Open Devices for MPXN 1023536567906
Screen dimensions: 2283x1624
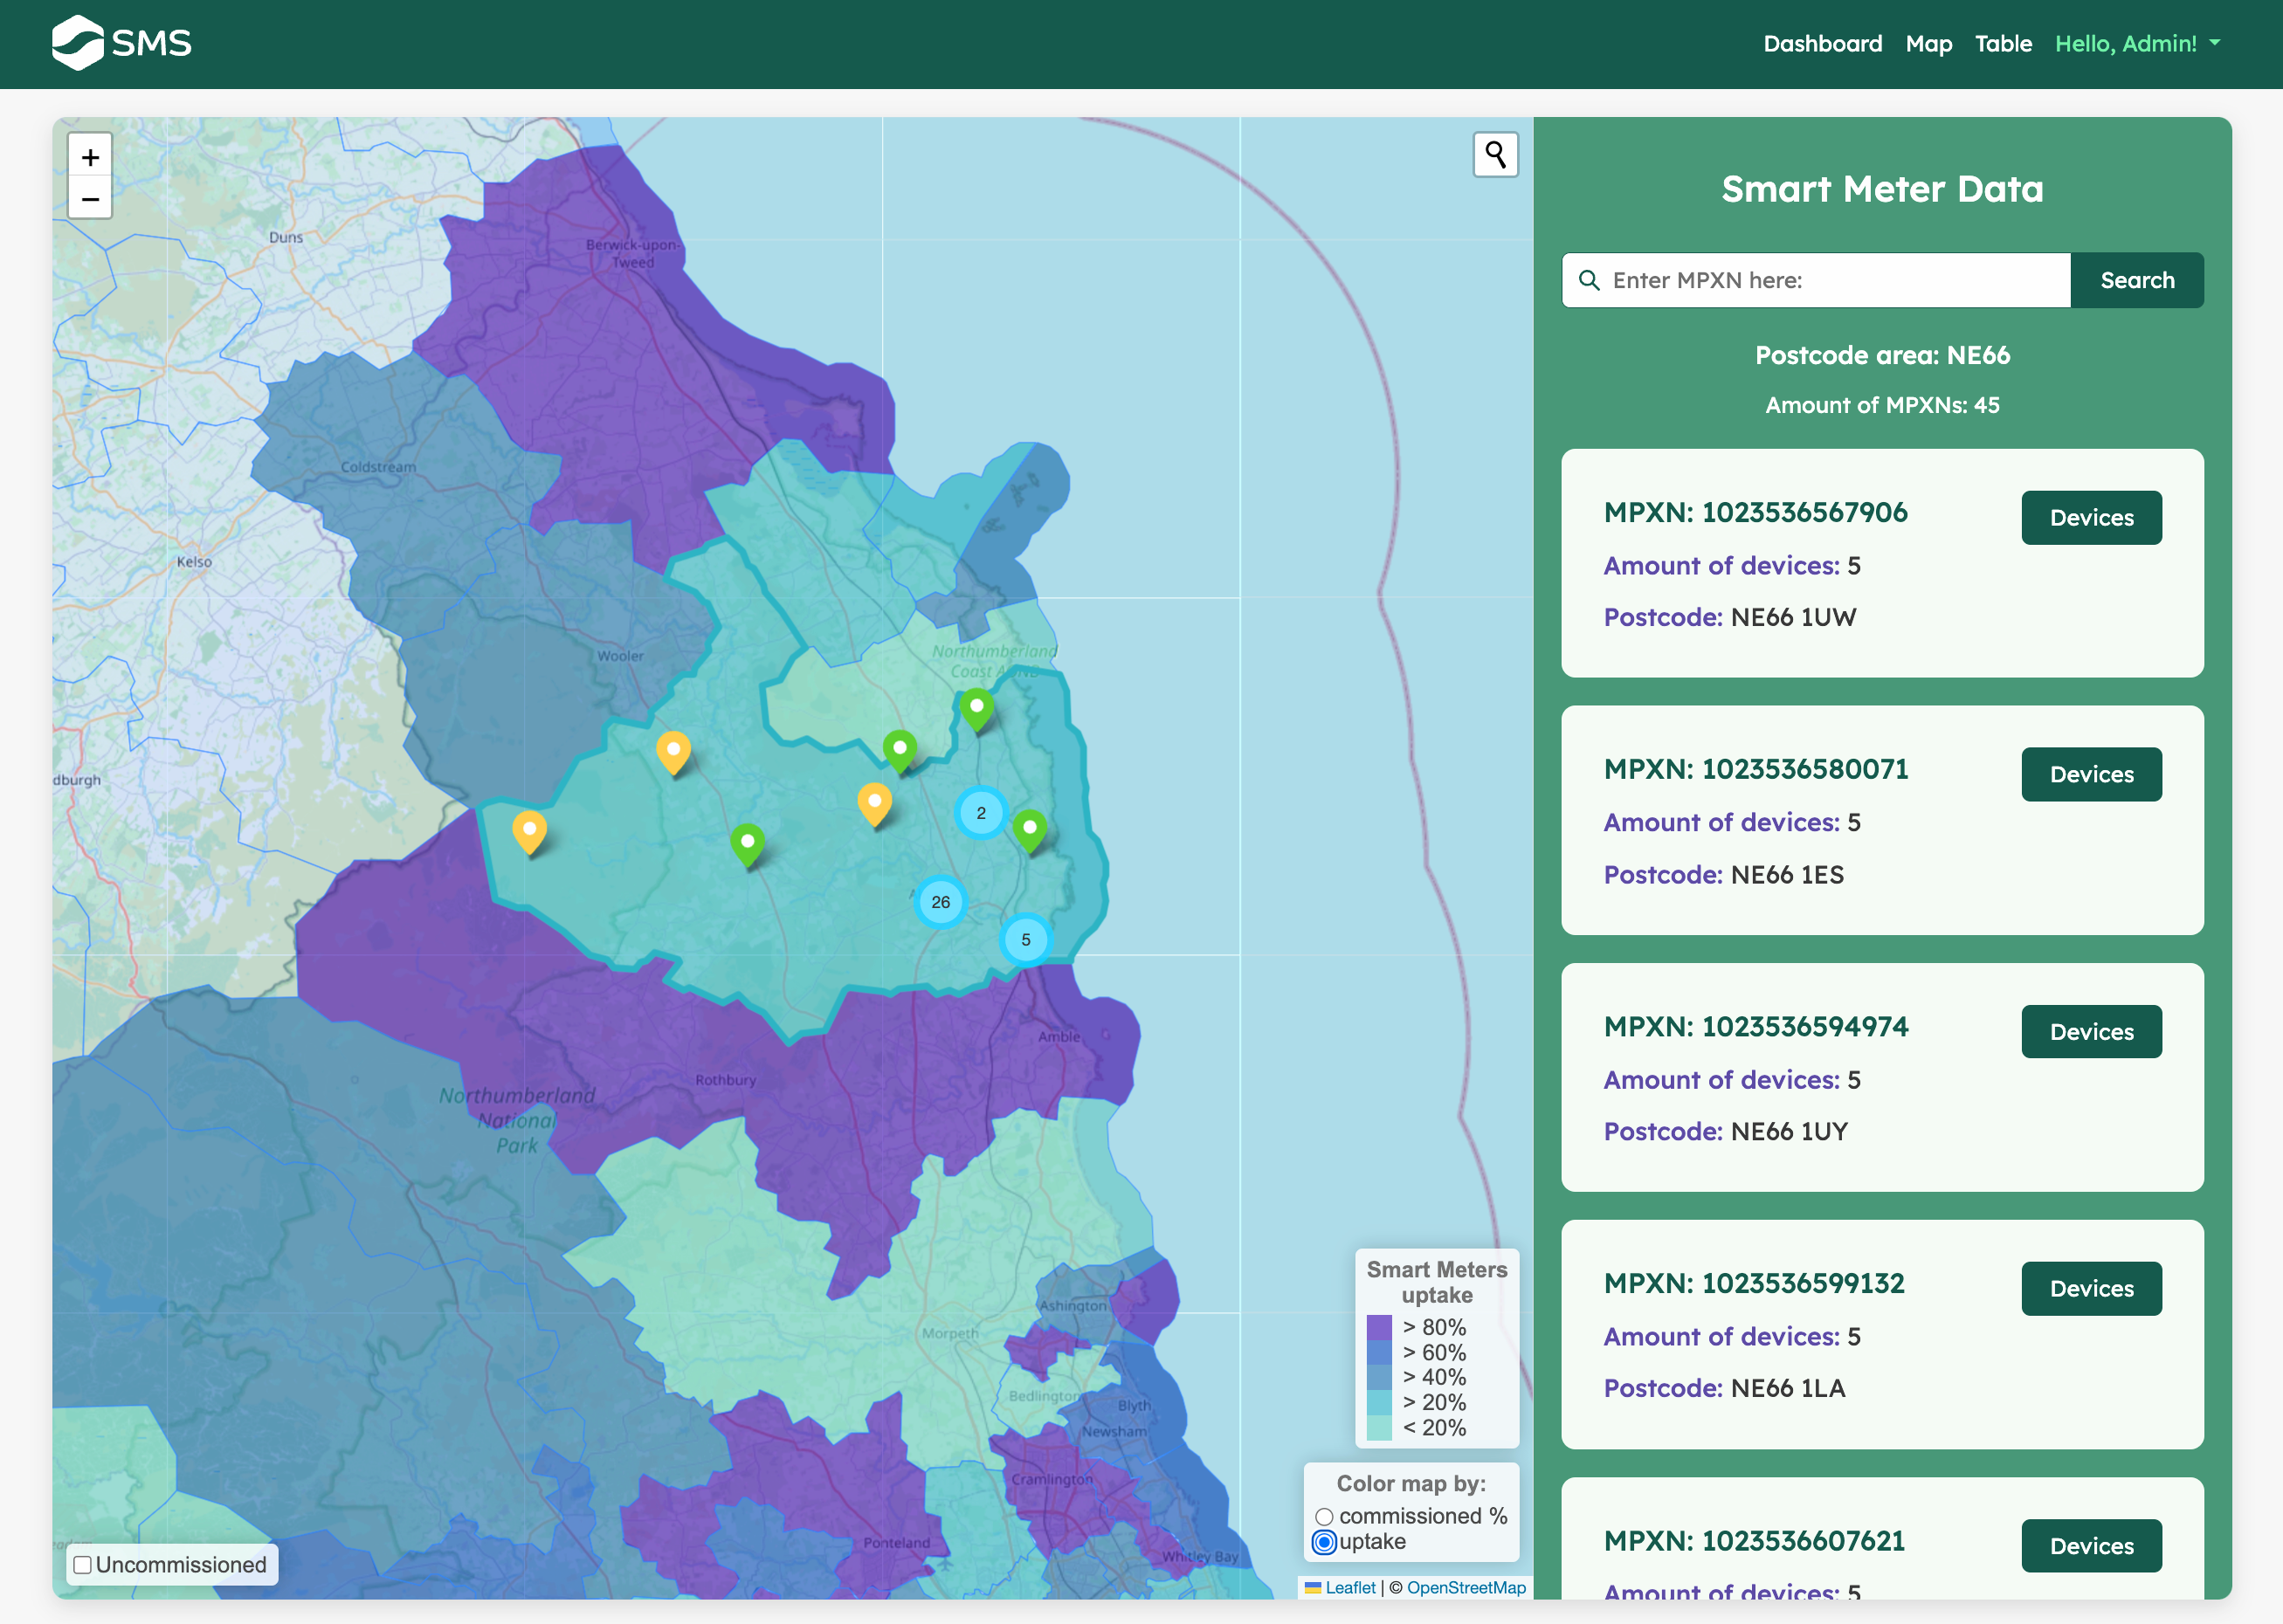coord(2091,518)
